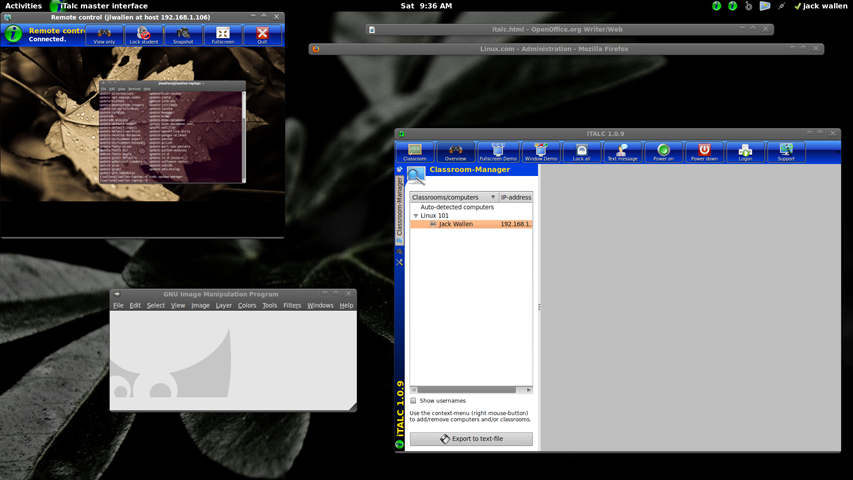The image size is (853, 480).
Task: Click the chat message tray icon in top panel
Action: pos(765,6)
